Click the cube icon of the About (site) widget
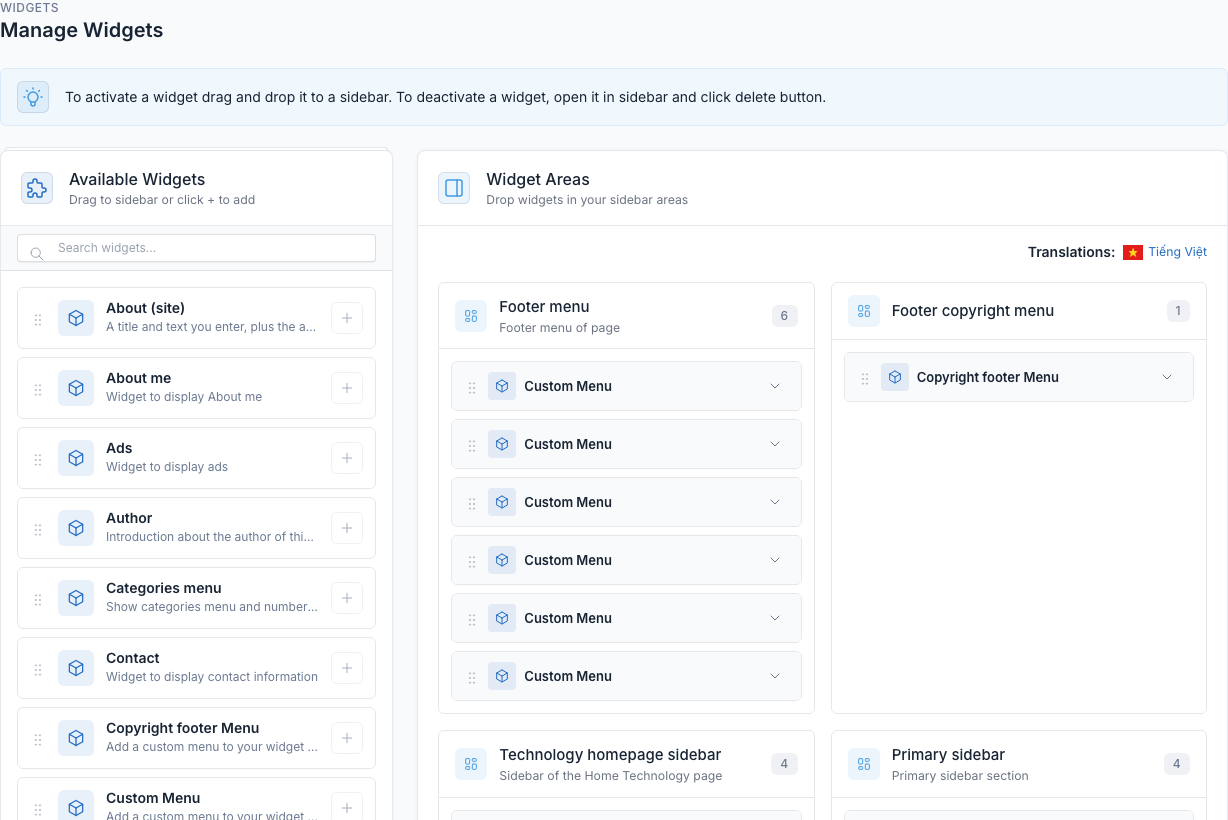This screenshot has height=820, width=1228. coord(76,318)
